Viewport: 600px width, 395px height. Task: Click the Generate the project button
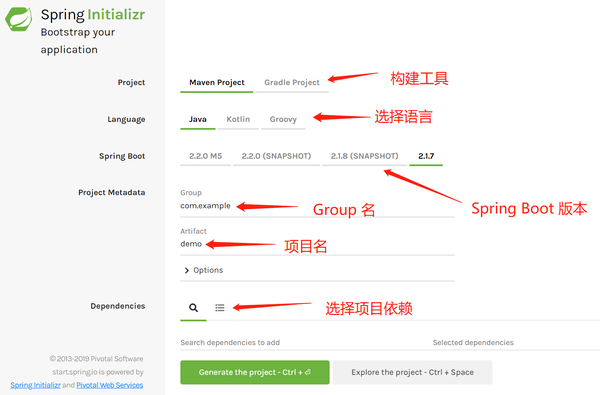pyautogui.click(x=255, y=372)
